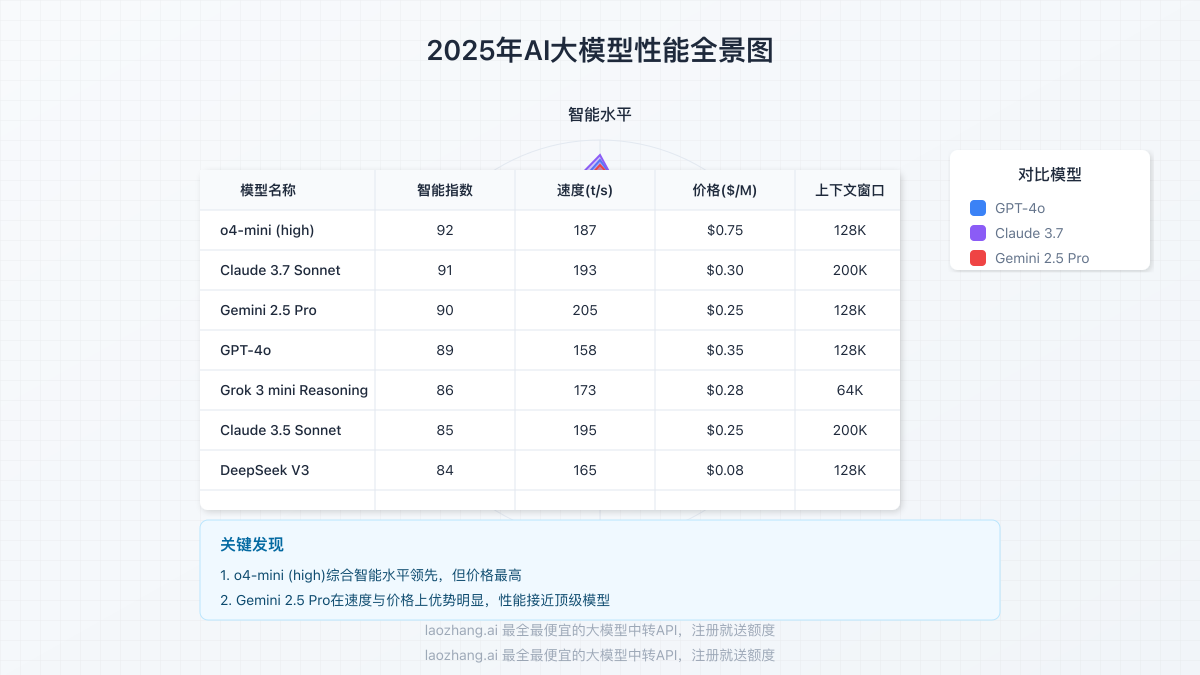Select the Gemini 2.5 Pro table row name
1200x675 pixels.
point(268,310)
